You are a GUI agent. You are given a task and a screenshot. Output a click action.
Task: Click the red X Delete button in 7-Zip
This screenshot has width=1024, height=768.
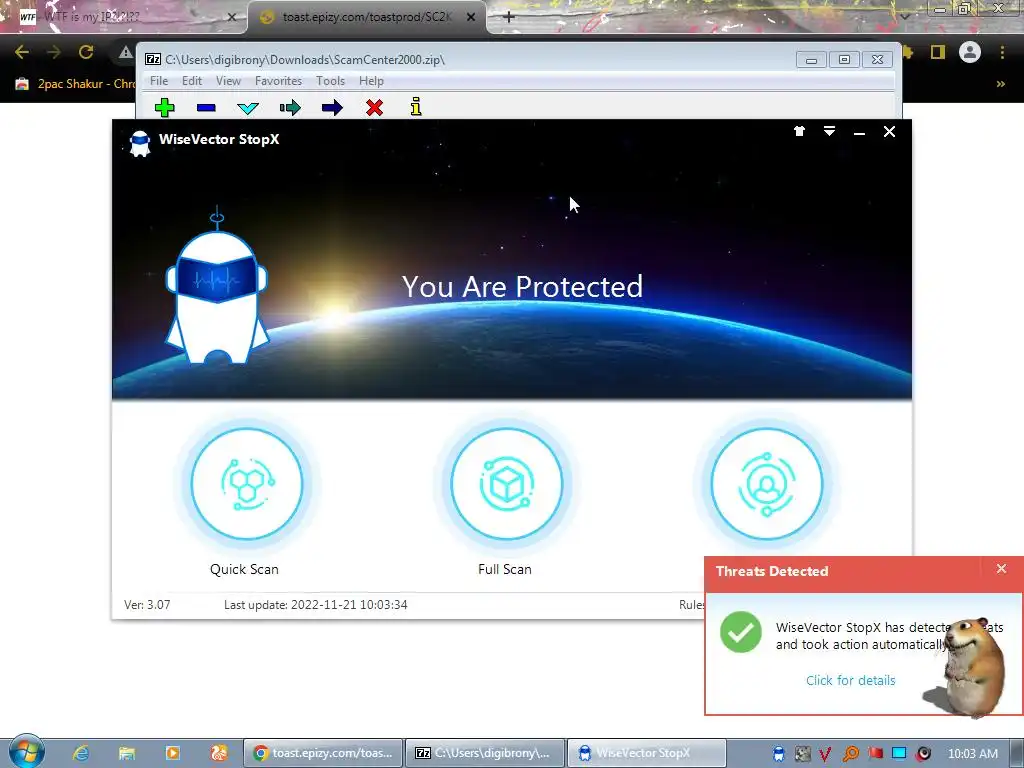[374, 108]
